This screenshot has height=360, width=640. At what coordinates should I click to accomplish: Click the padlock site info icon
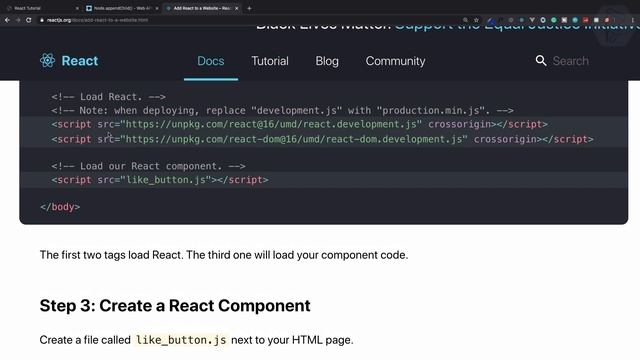click(42, 20)
